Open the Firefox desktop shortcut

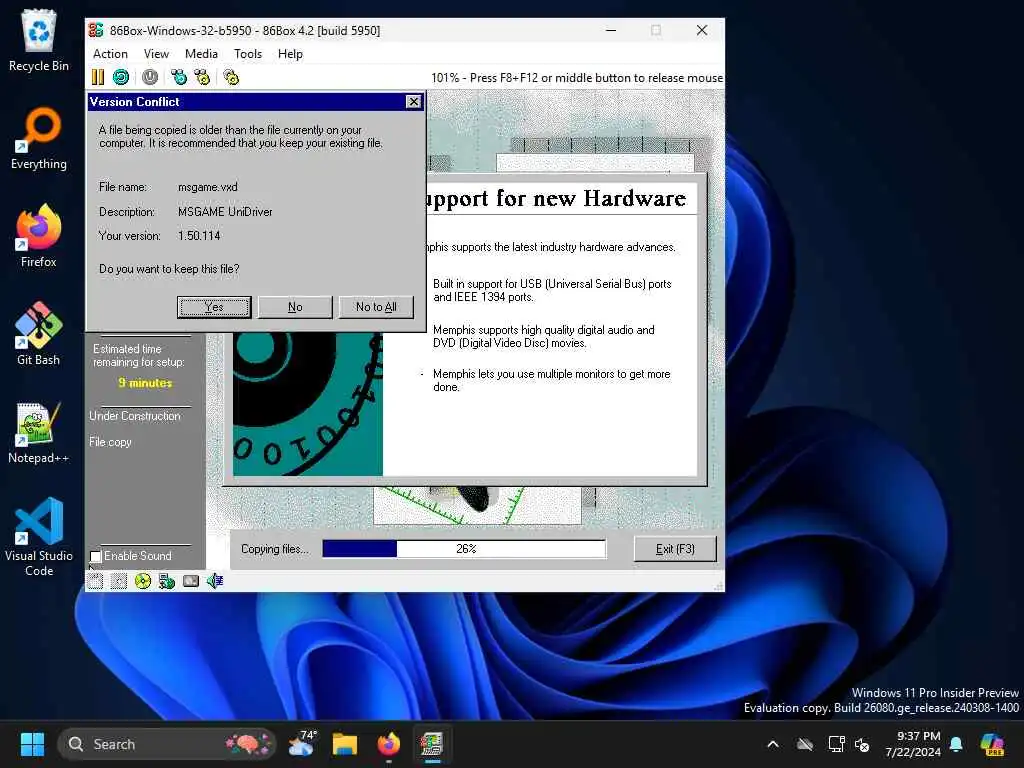coord(39,236)
